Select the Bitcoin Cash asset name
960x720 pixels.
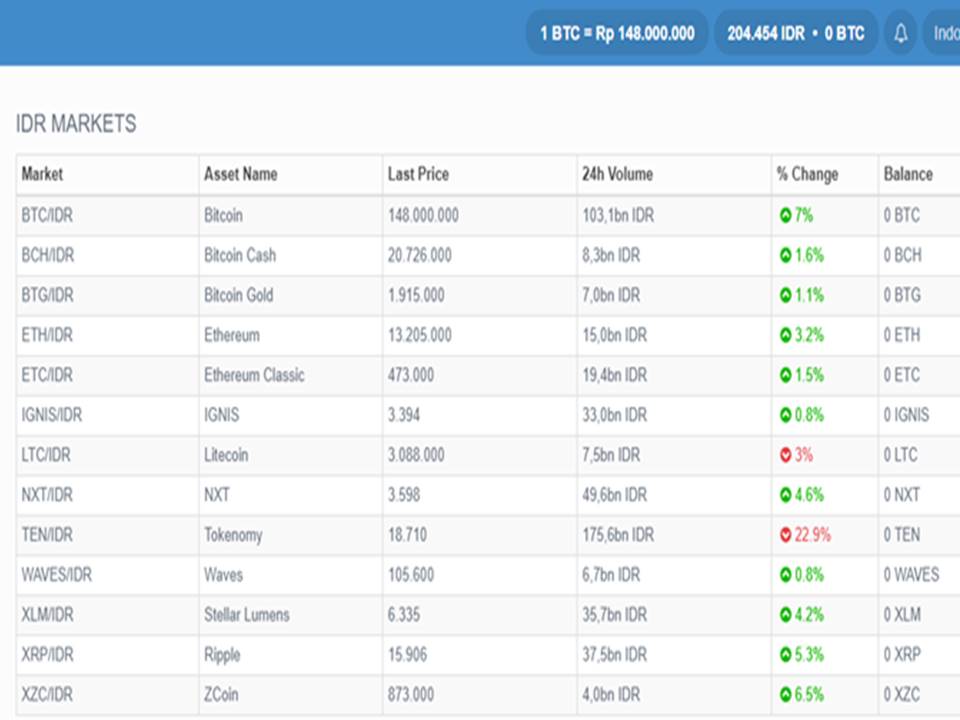click(240, 255)
